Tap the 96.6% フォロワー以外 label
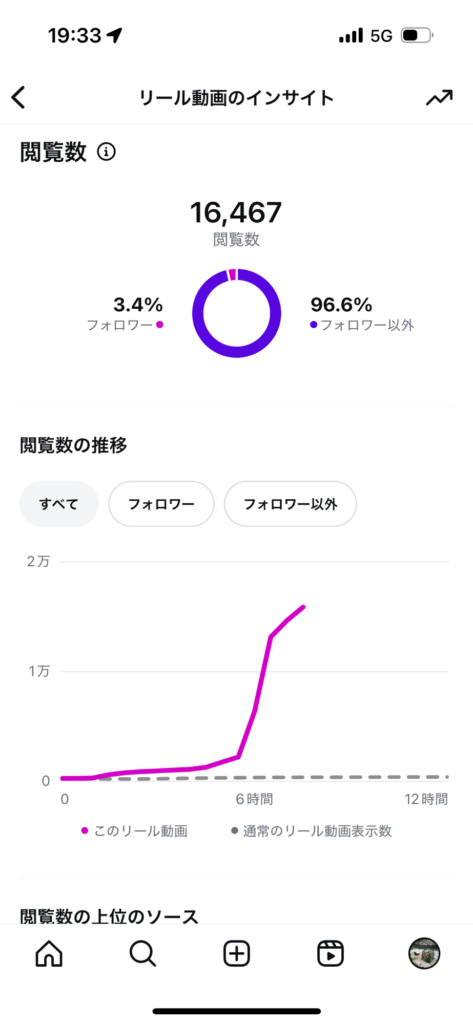This screenshot has width=473, height=1024. pos(362,313)
